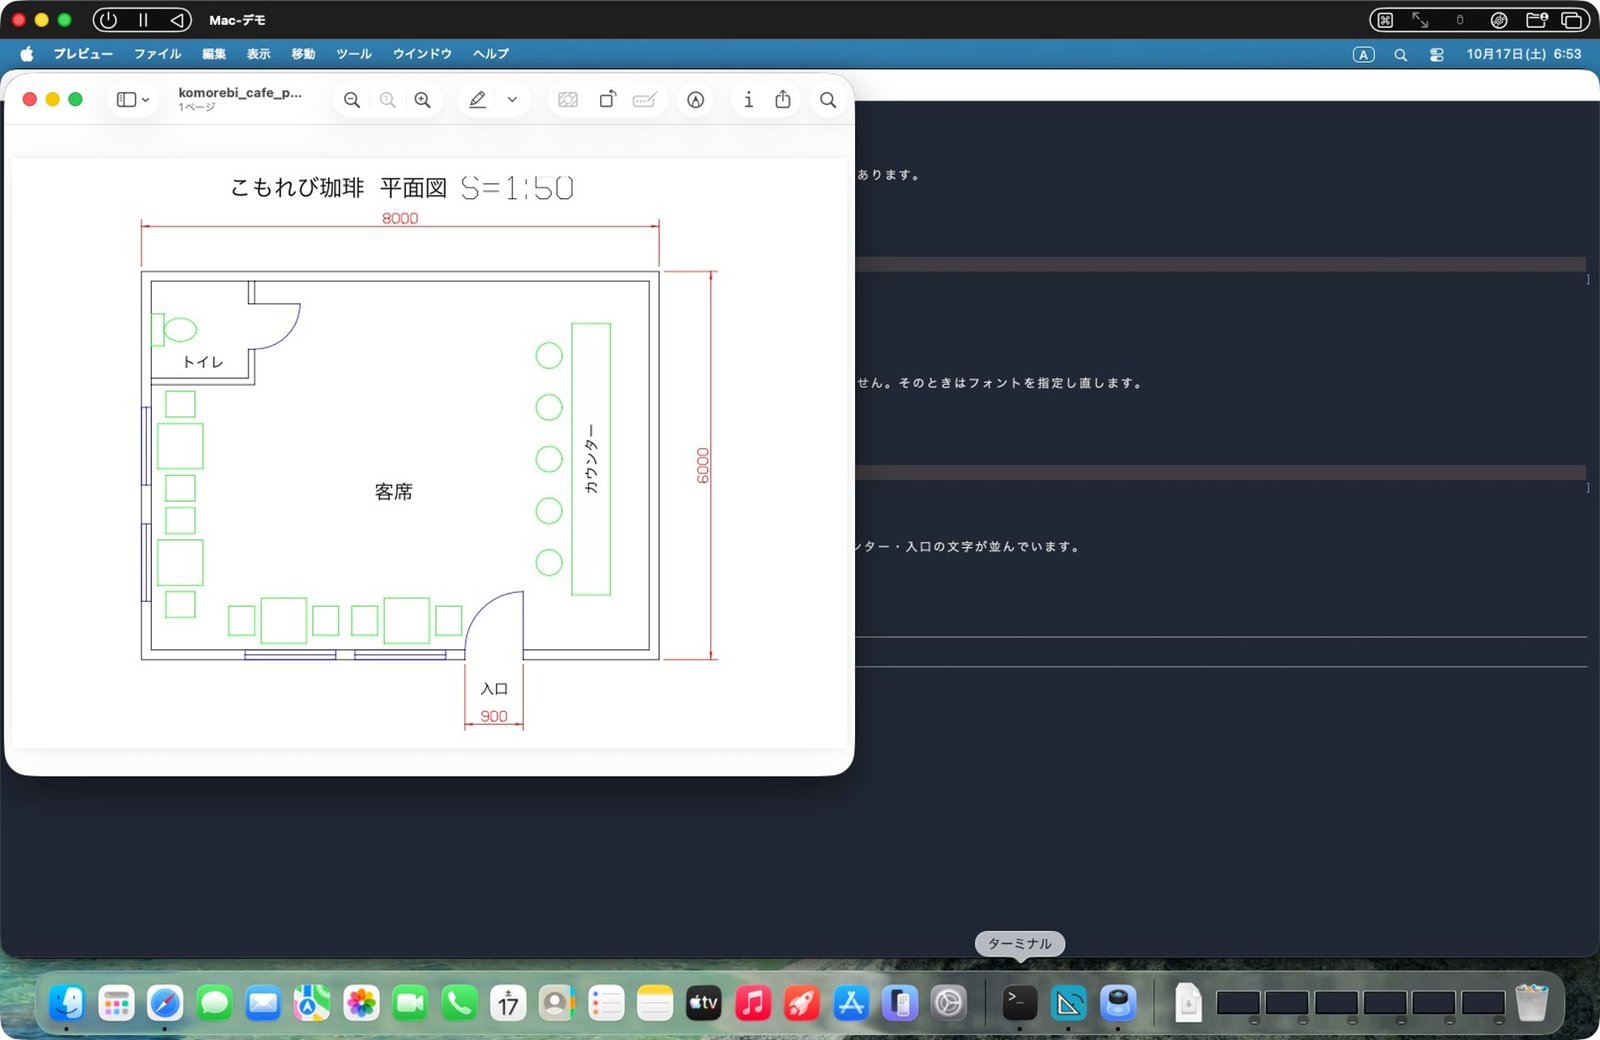
Task: Click the rotate page icon
Action: pos(607,100)
